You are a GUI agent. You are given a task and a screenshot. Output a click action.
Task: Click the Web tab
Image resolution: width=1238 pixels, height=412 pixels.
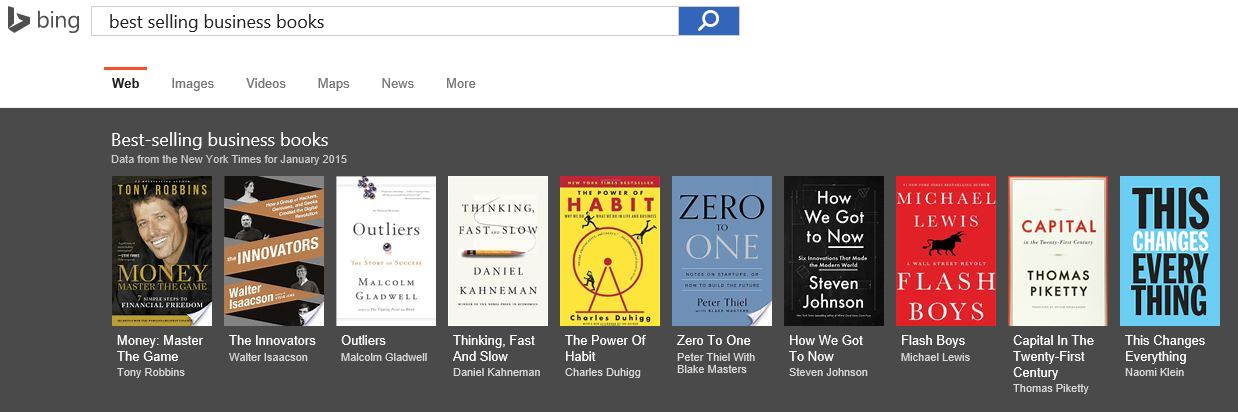125,84
